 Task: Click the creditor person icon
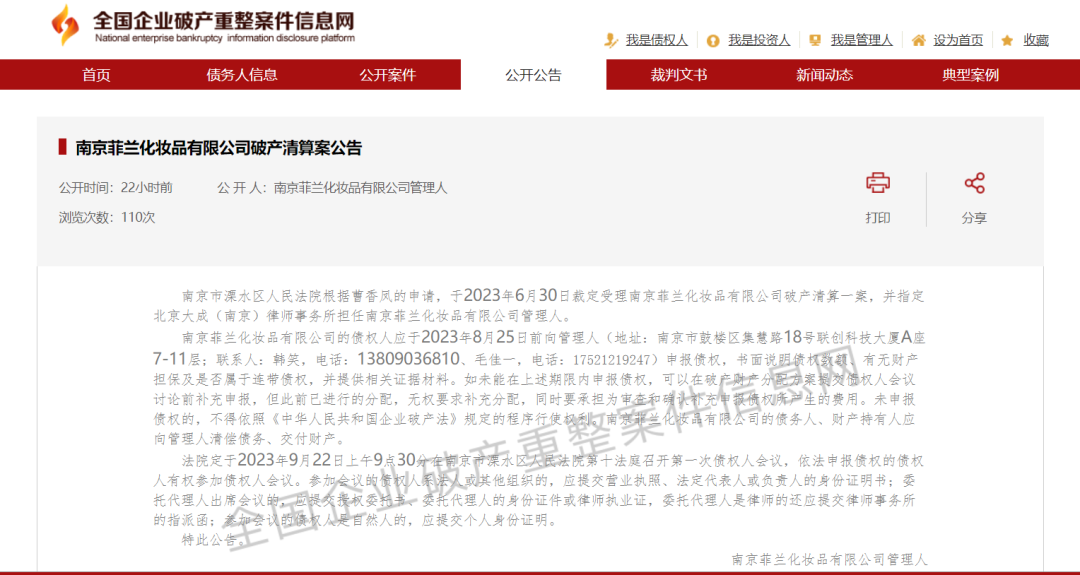click(611, 40)
